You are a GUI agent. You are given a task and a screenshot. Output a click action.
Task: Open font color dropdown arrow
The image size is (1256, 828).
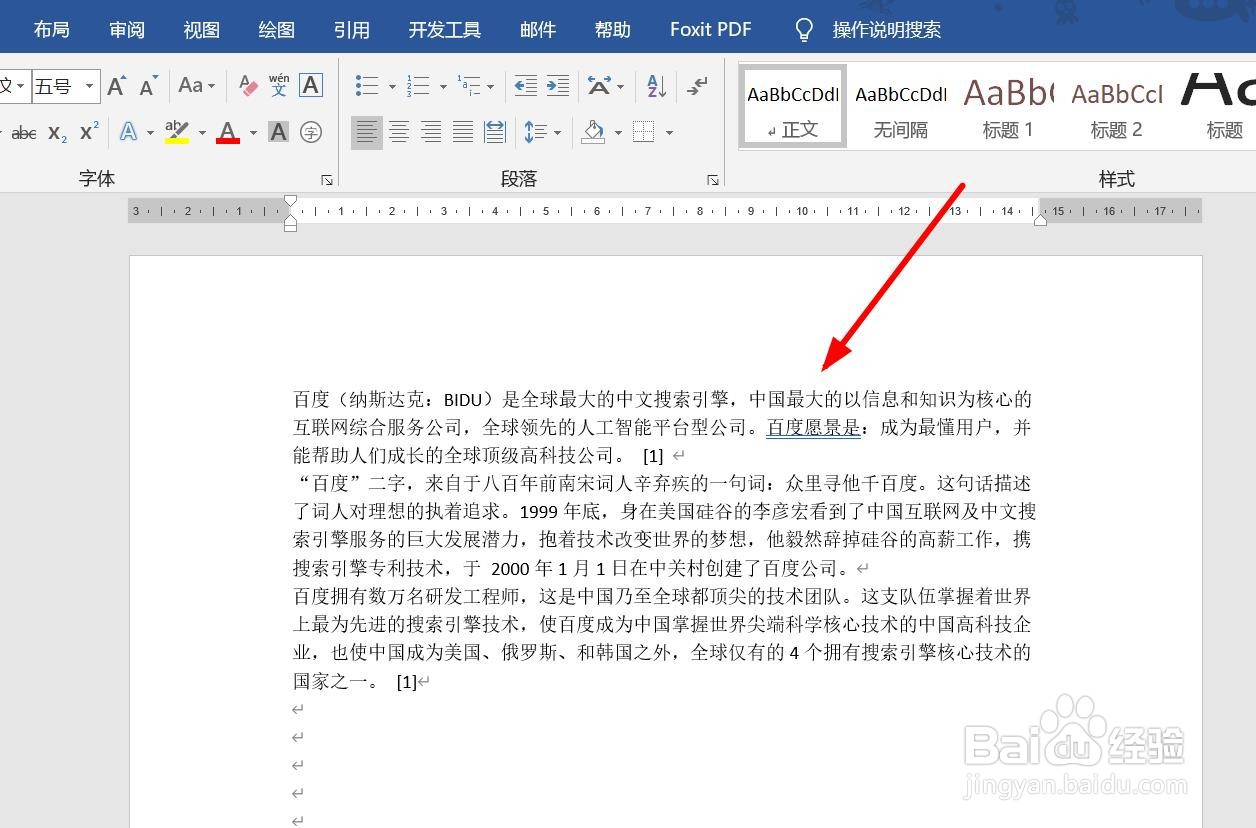pyautogui.click(x=252, y=132)
